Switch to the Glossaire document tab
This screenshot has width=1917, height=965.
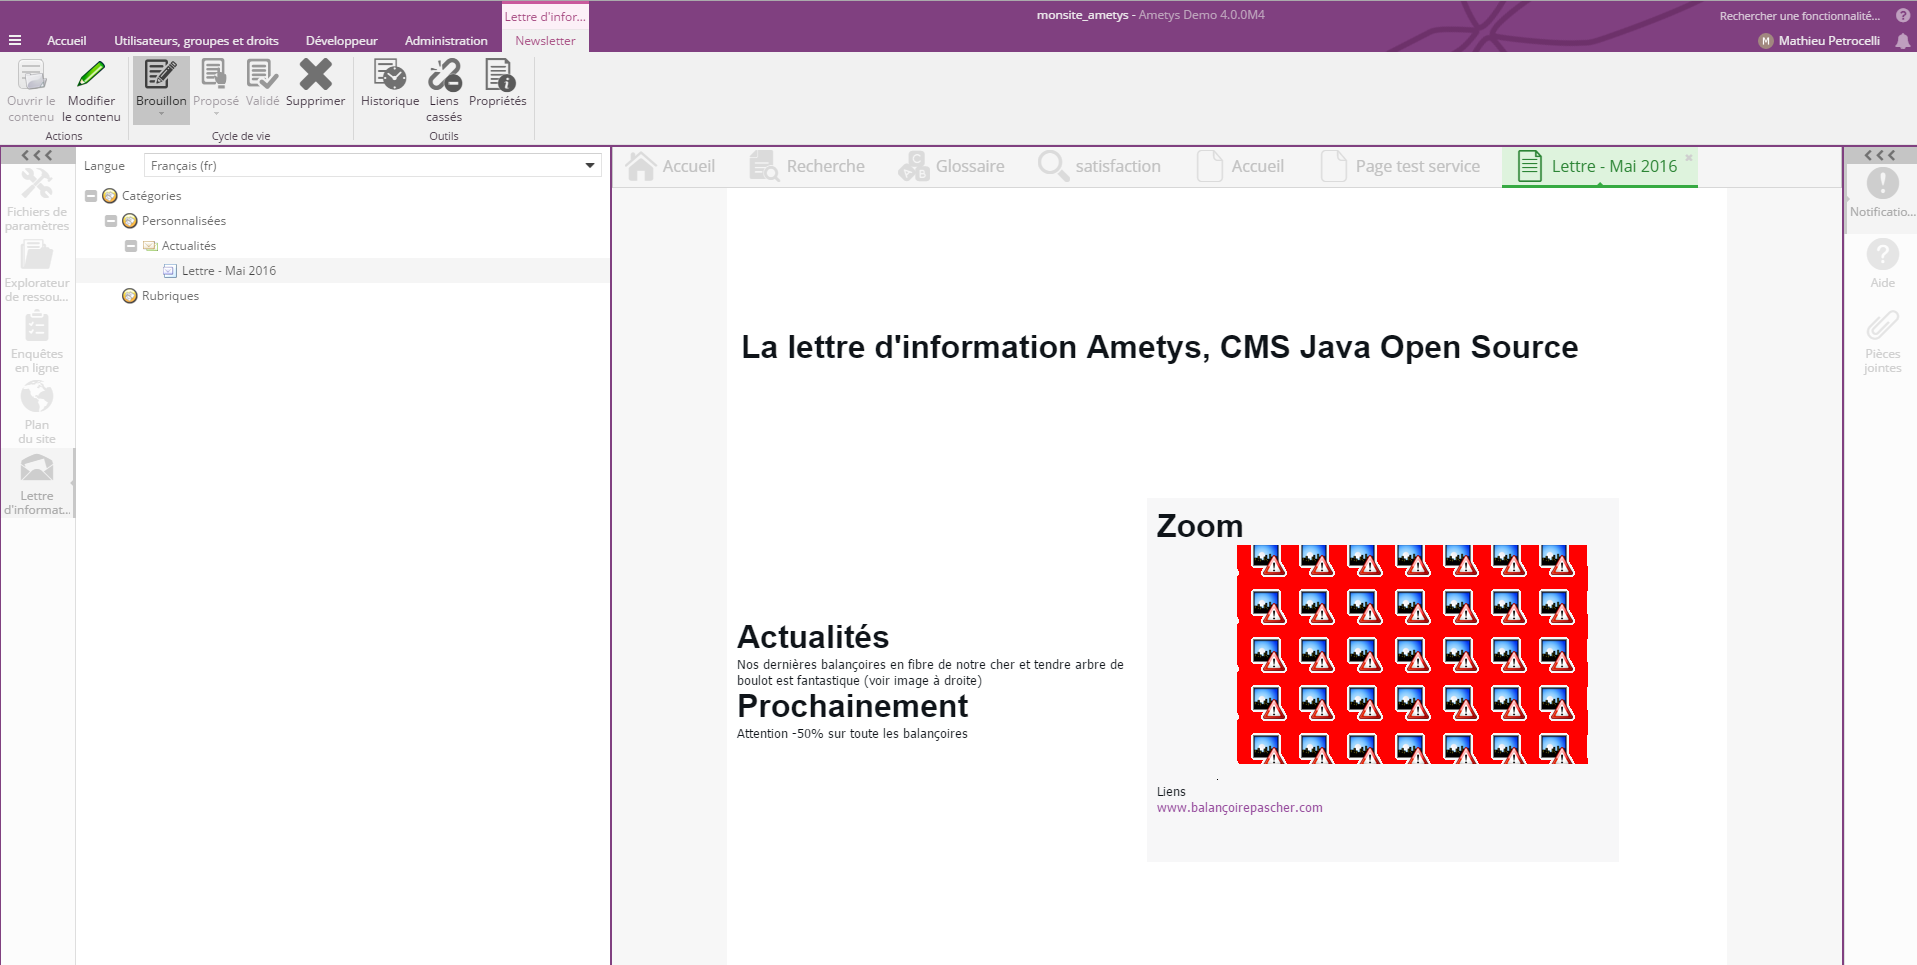[x=951, y=166]
